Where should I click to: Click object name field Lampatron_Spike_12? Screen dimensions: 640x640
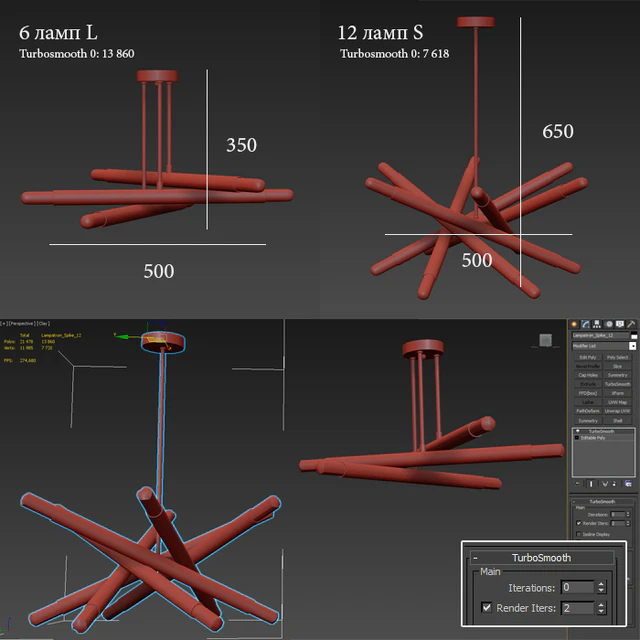[x=600, y=335]
